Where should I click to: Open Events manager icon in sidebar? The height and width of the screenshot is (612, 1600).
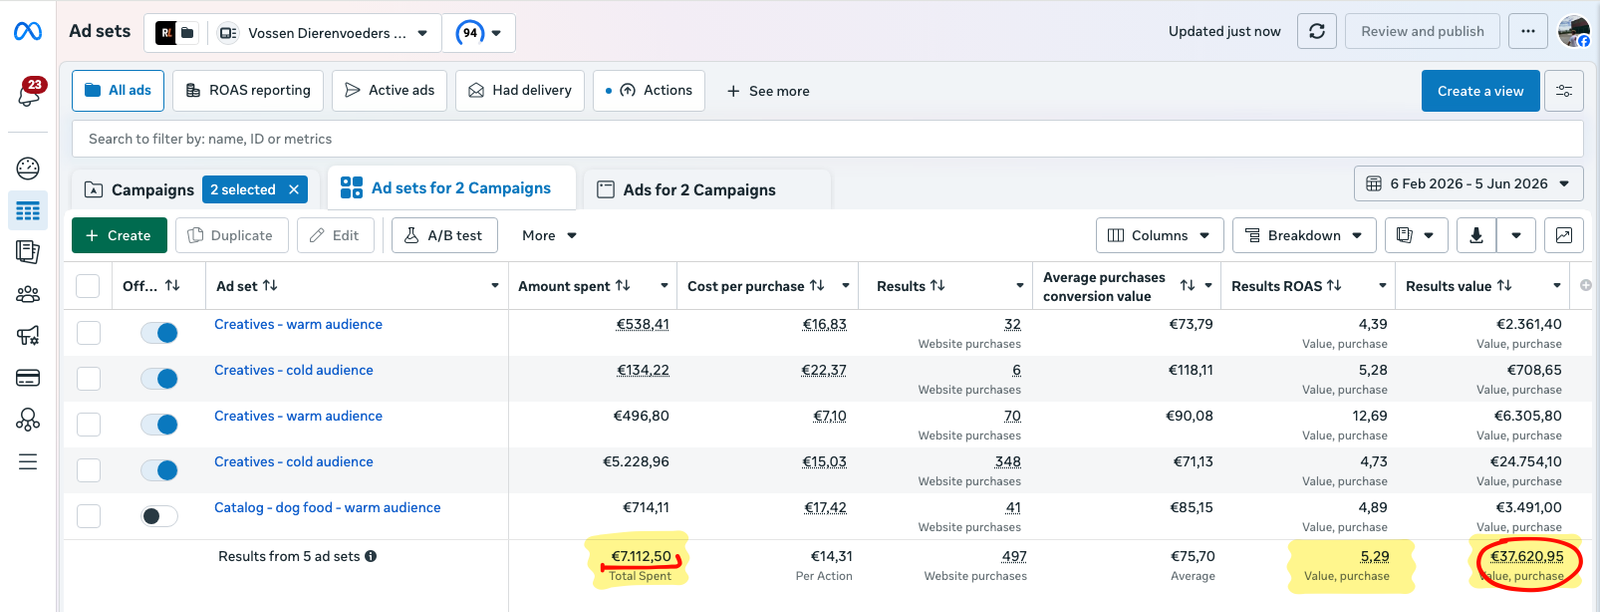28,420
